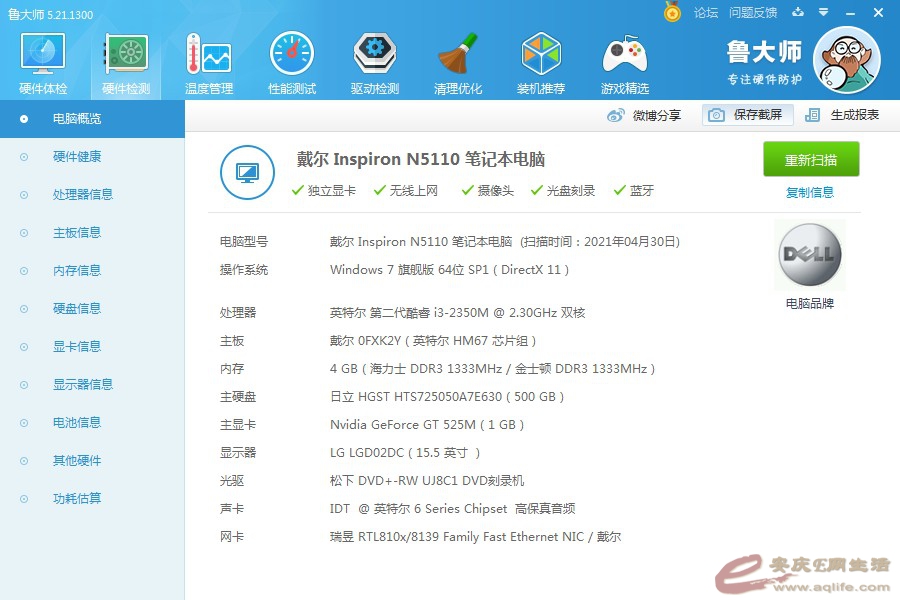Open the 问题反馈 feedback link
Viewport: 900px width, 600px height.
click(x=753, y=13)
